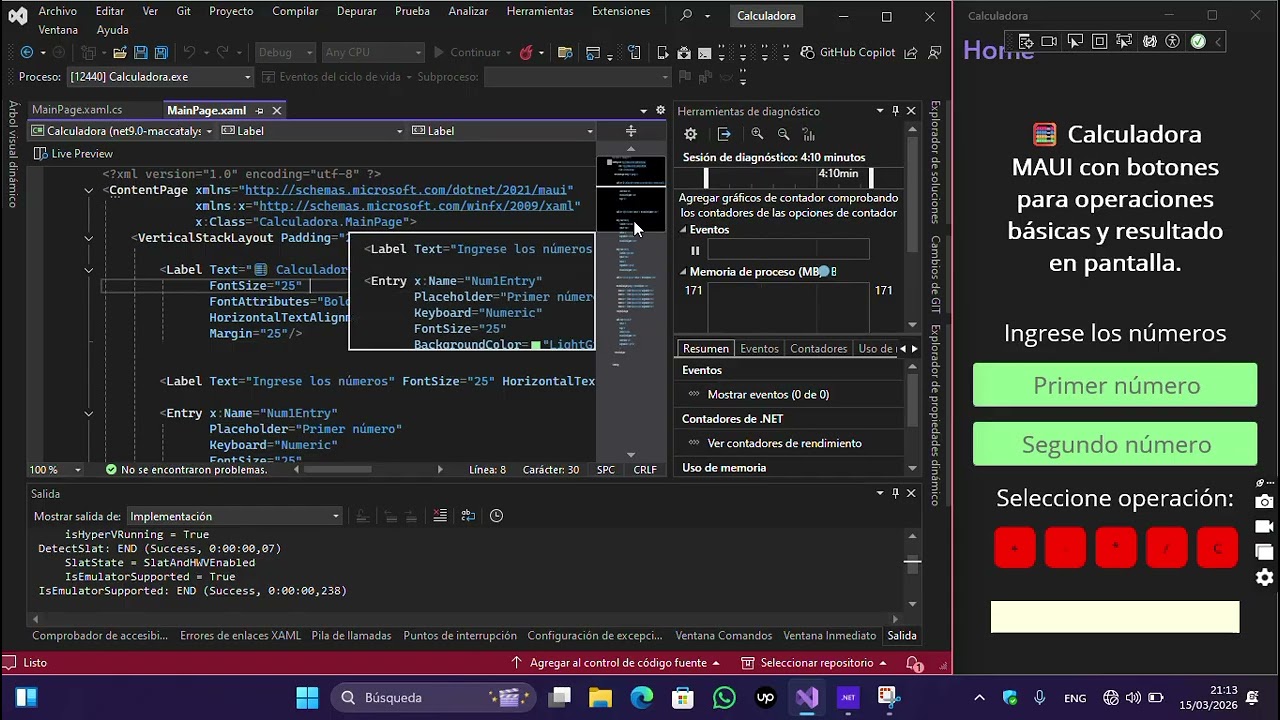Click Agregar al control de código fuente

click(616, 663)
